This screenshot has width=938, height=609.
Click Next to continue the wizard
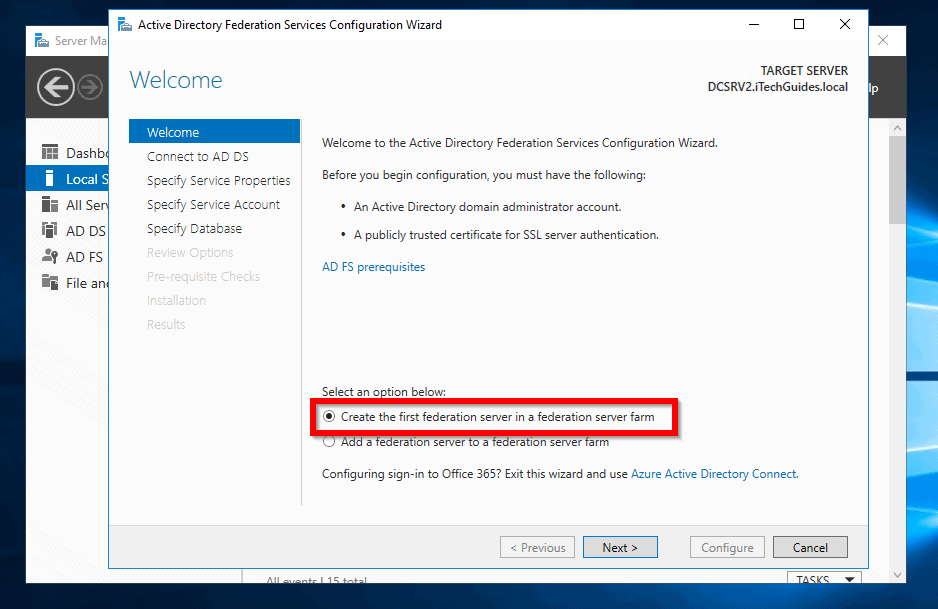pyautogui.click(x=620, y=547)
